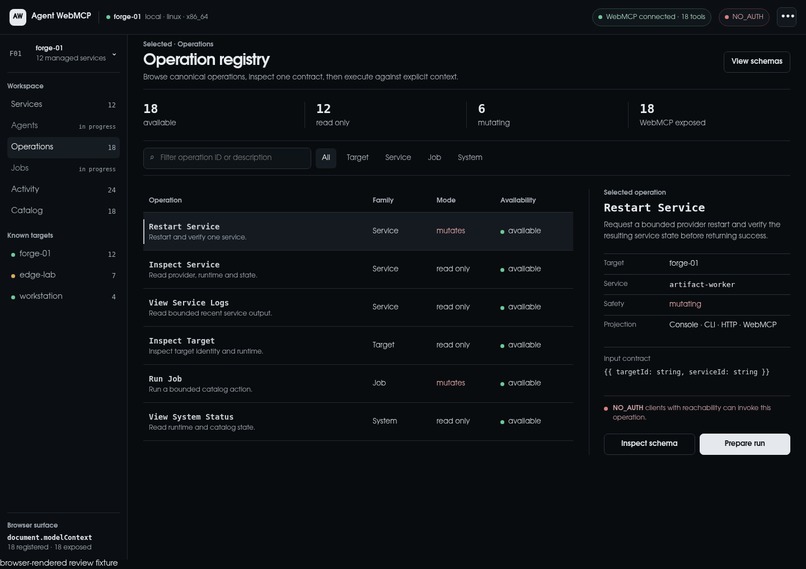The width and height of the screenshot is (806, 569).
Task: Click the NO_AUTH status badge
Action: point(744,17)
